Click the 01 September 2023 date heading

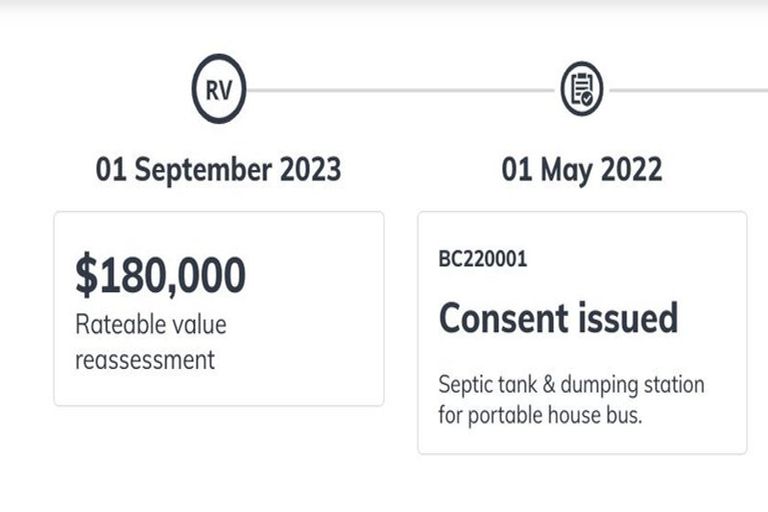coord(218,169)
